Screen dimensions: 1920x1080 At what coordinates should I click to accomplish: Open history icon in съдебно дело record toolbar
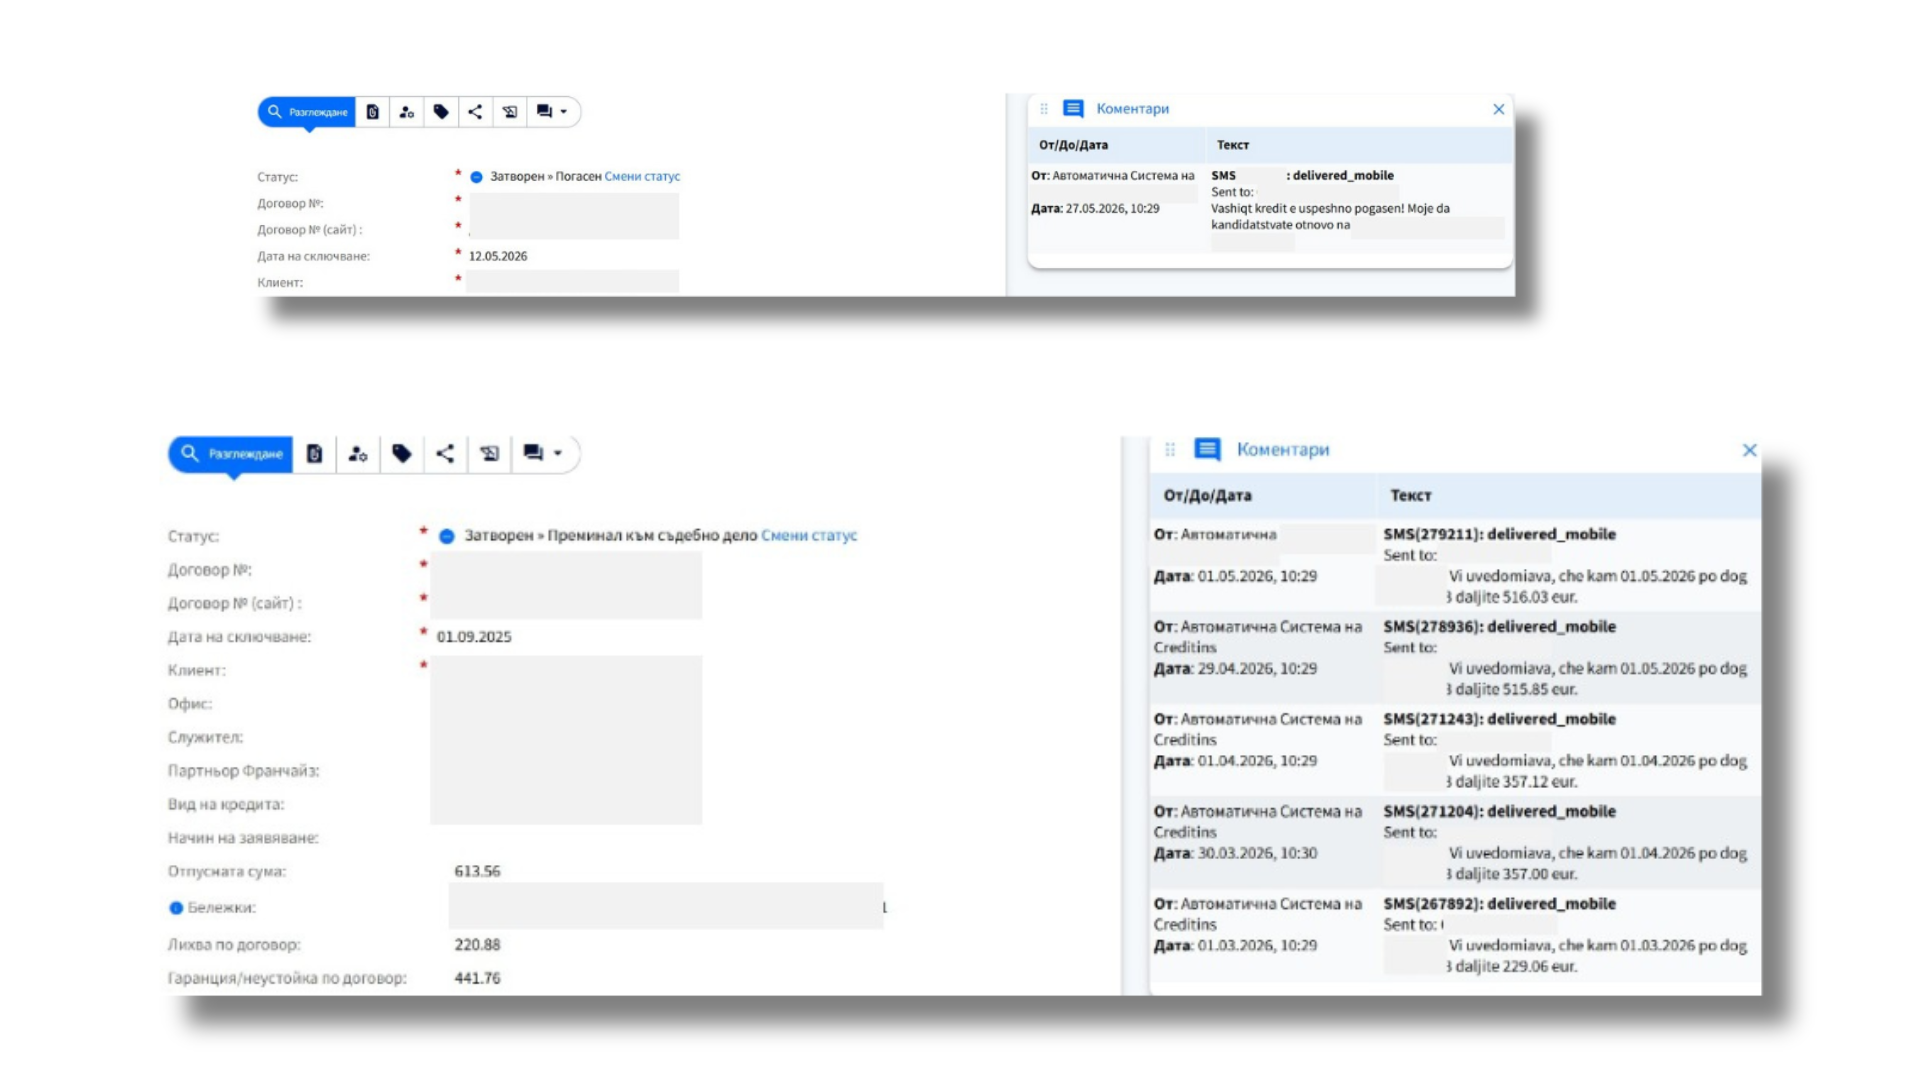489,454
